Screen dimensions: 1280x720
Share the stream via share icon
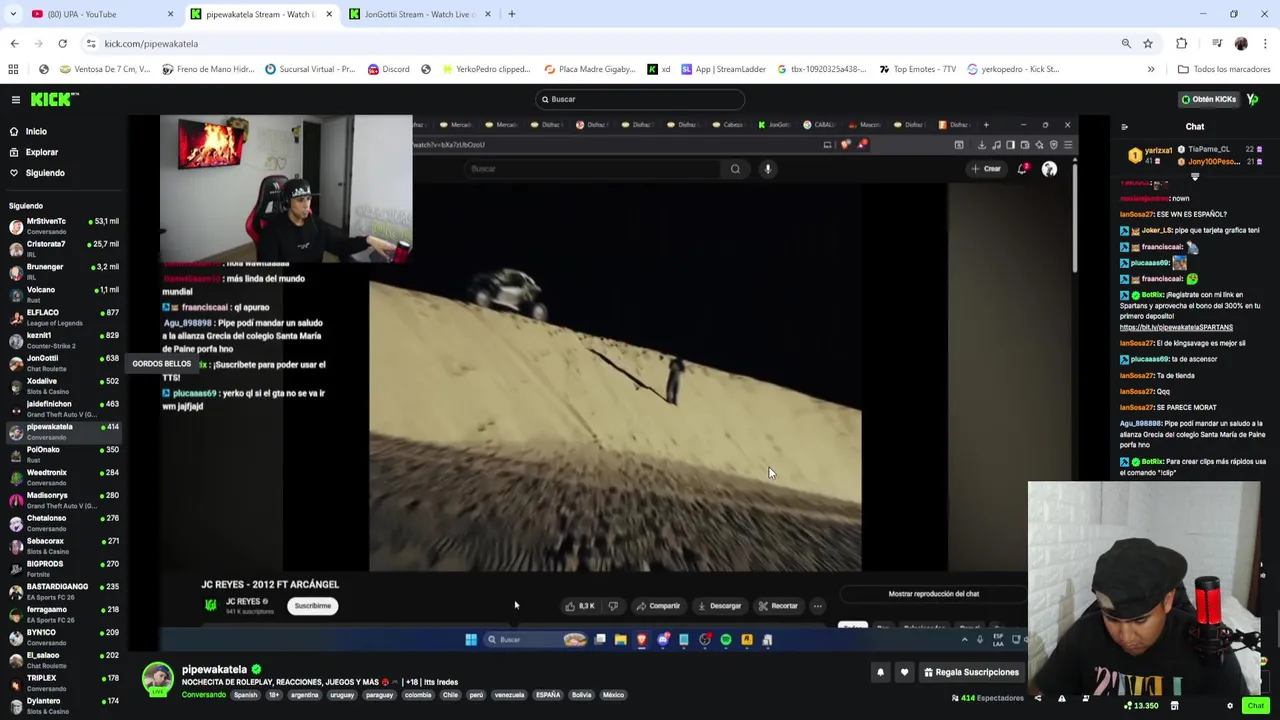click(1038, 698)
